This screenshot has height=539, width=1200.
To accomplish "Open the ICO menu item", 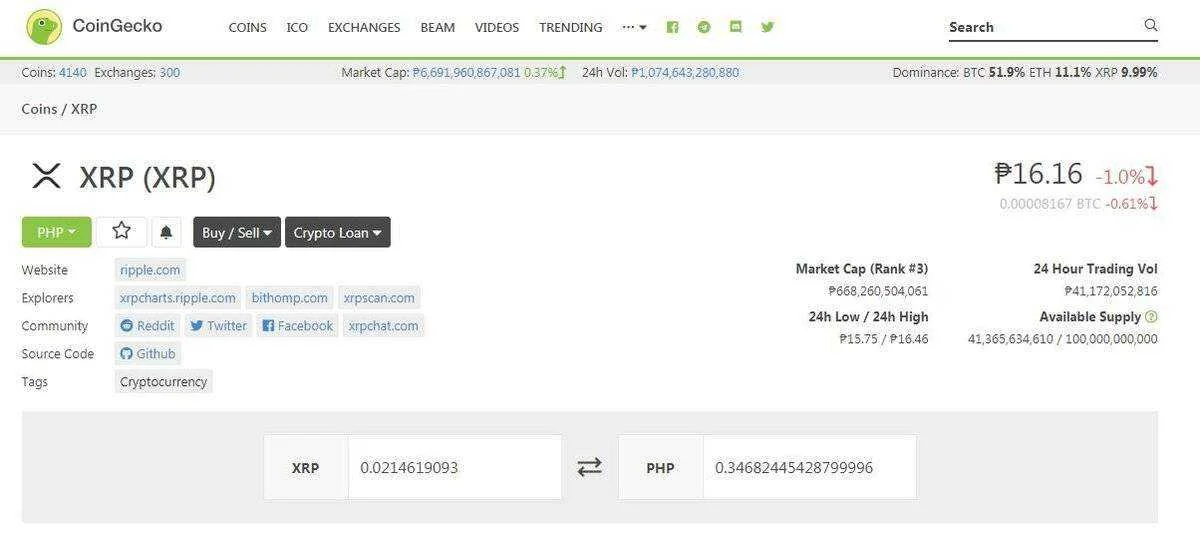I will [x=297, y=27].
